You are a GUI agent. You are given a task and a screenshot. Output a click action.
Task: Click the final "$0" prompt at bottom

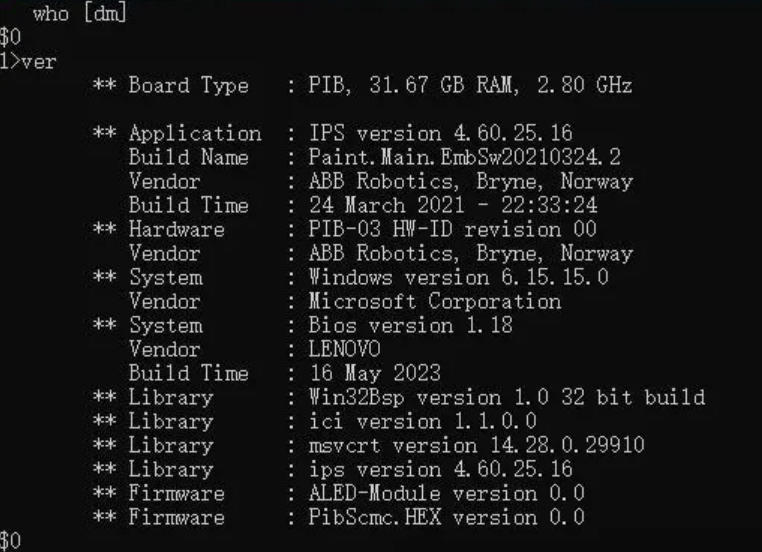[10, 541]
